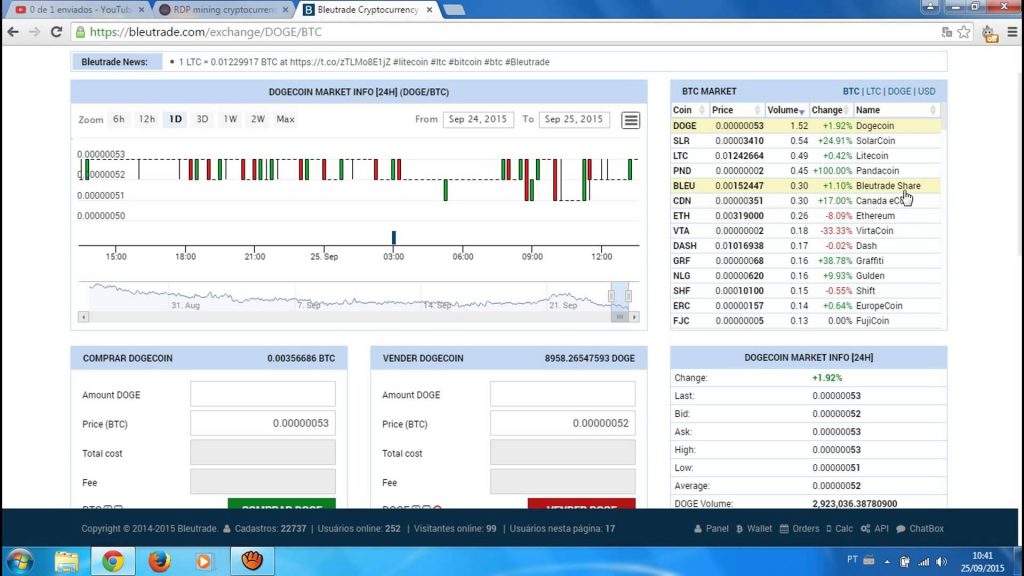The width and height of the screenshot is (1024, 576).
Task: Set chart zoom to 1W
Action: [x=230, y=119]
